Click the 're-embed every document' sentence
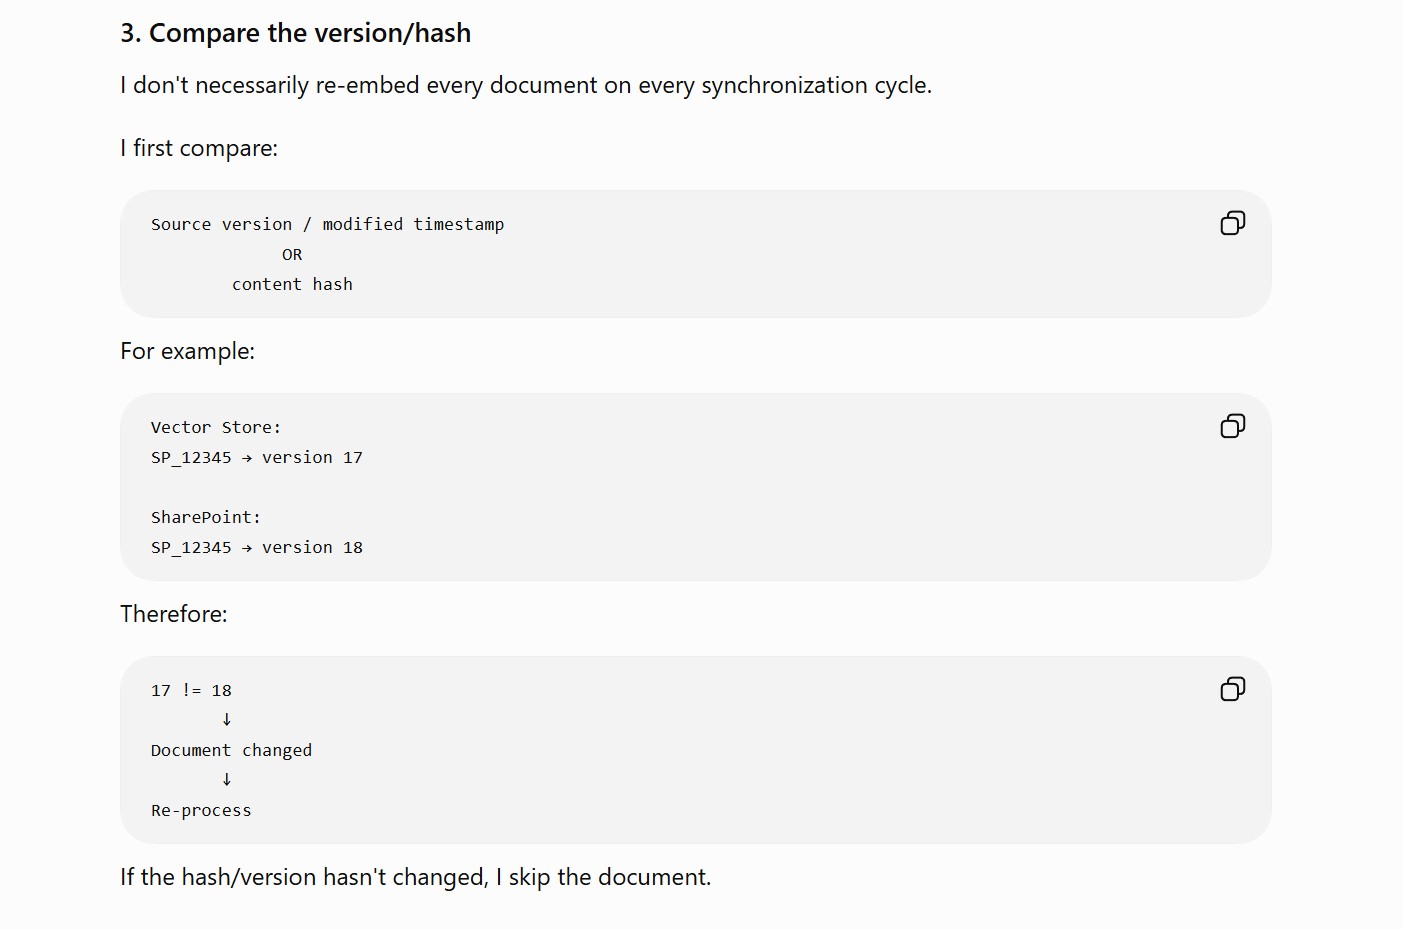1402x929 pixels. click(x=526, y=85)
